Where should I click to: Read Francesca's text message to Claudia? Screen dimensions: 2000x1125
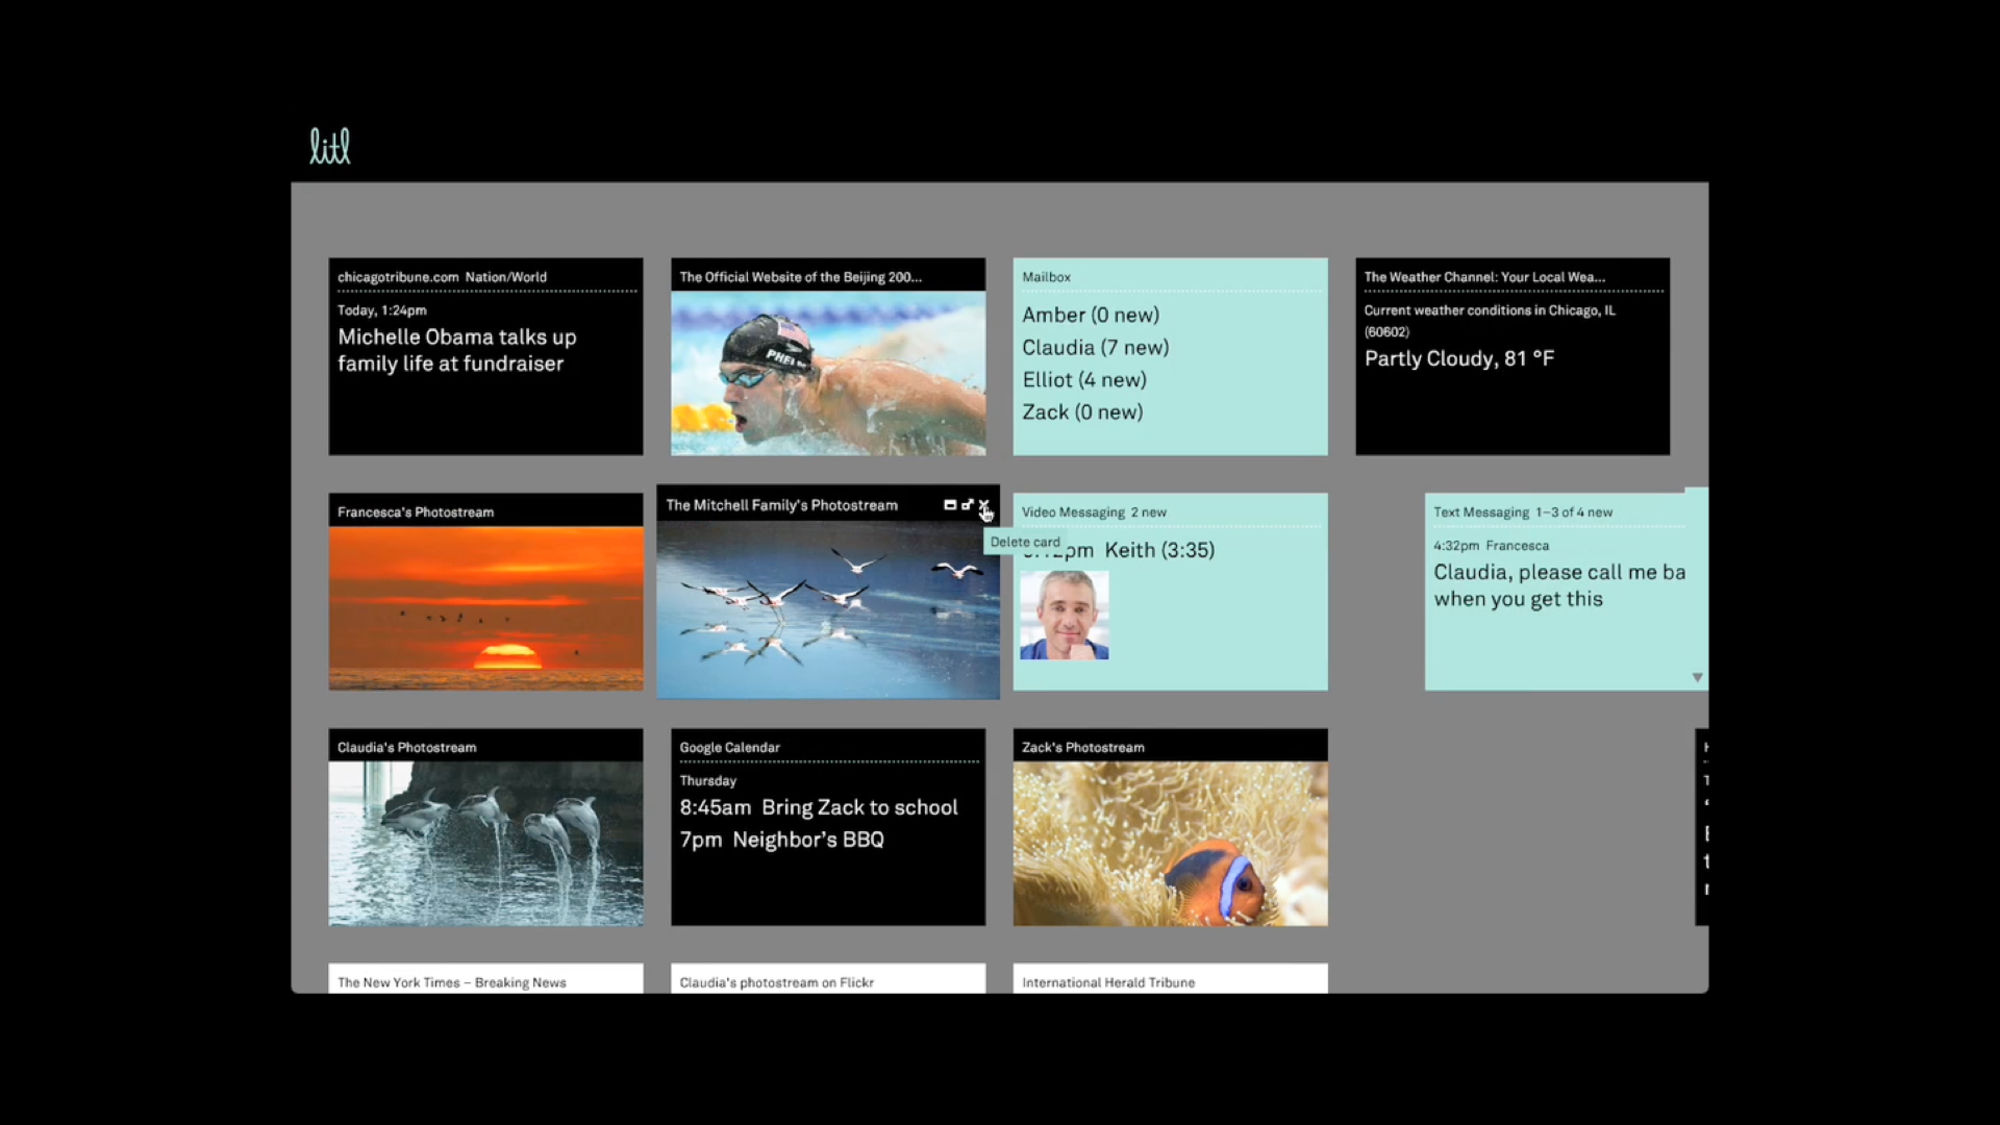(1558, 585)
